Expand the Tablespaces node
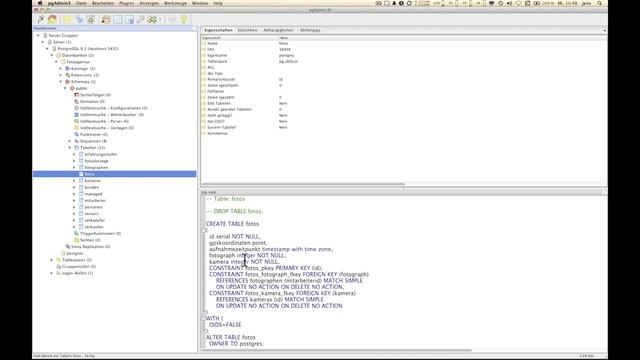 [x=52, y=260]
